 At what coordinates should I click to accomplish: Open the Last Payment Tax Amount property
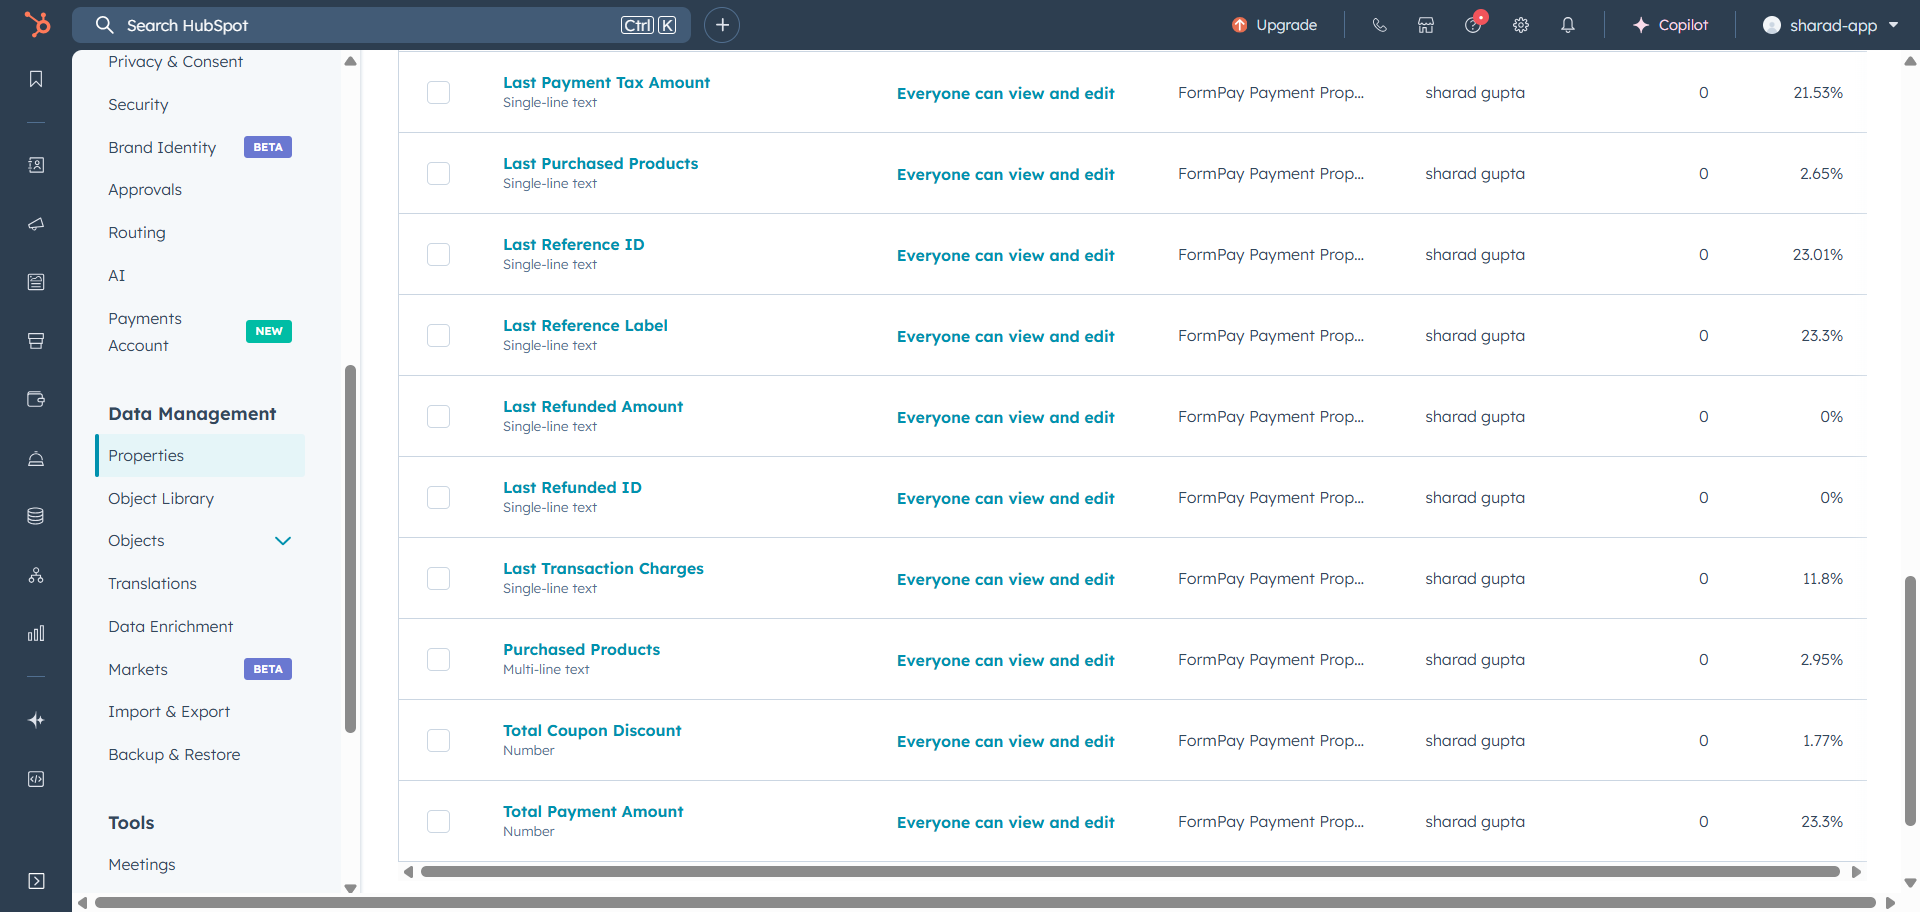606,82
